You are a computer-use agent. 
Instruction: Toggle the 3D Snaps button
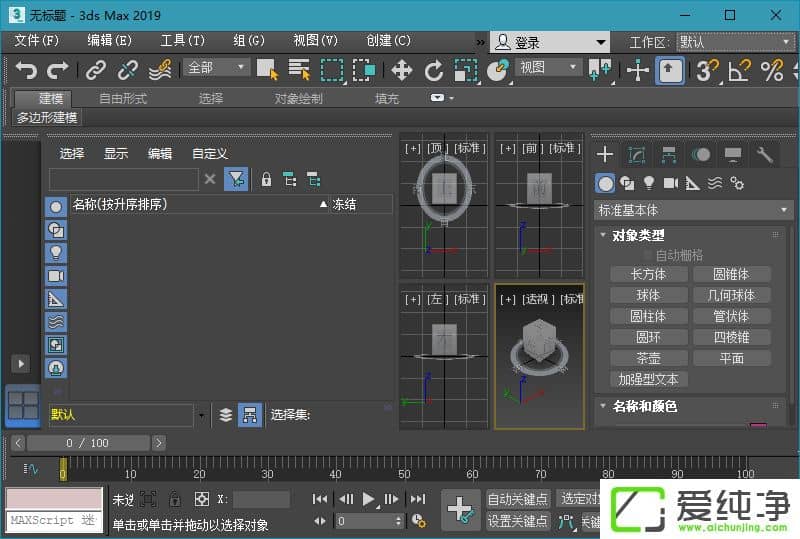[708, 70]
